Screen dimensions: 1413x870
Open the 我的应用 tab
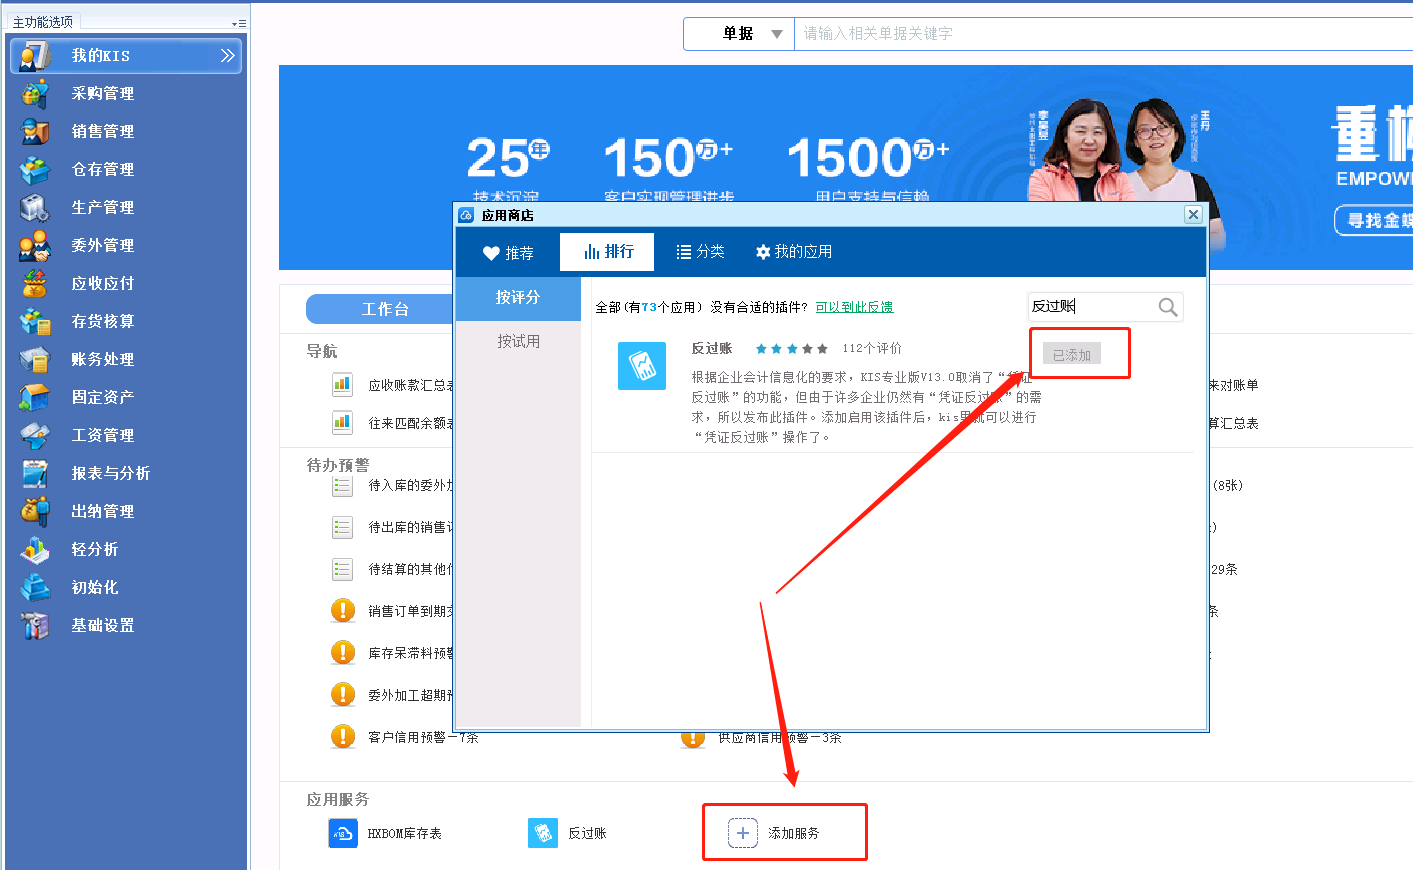pyautogui.click(x=794, y=252)
